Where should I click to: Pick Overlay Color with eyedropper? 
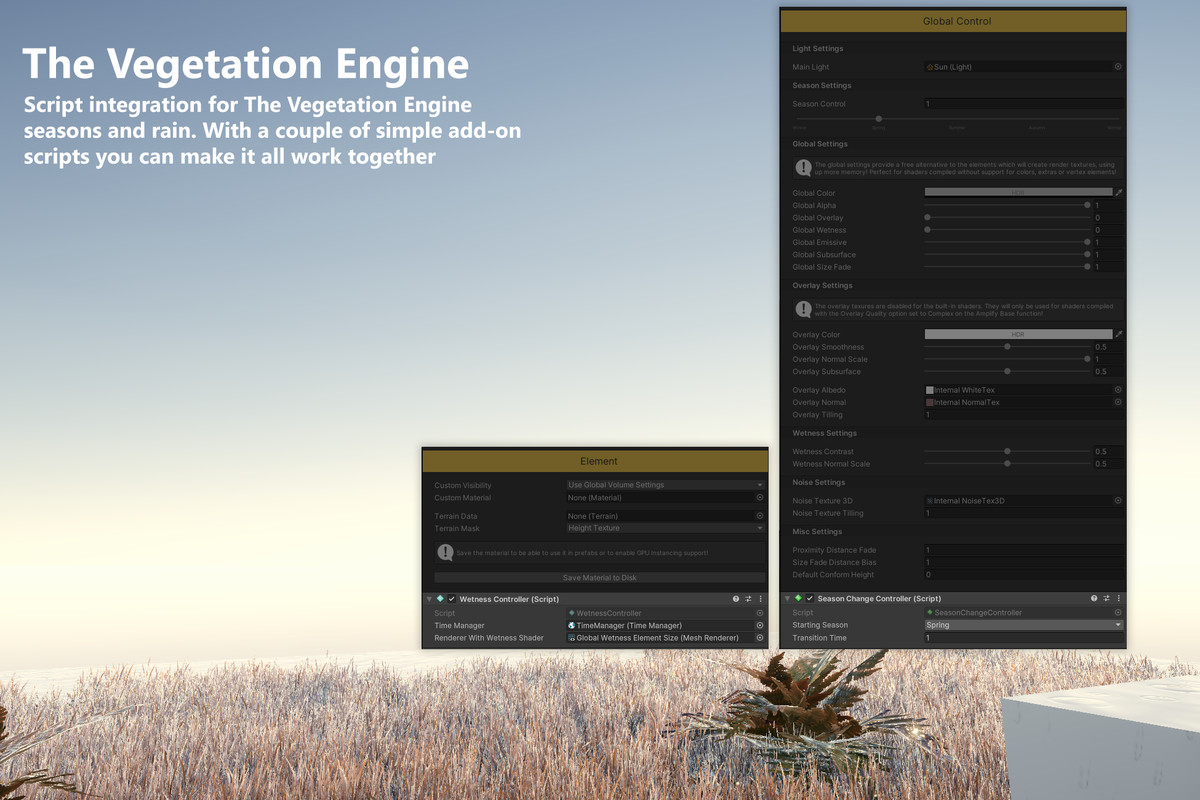click(x=1119, y=335)
